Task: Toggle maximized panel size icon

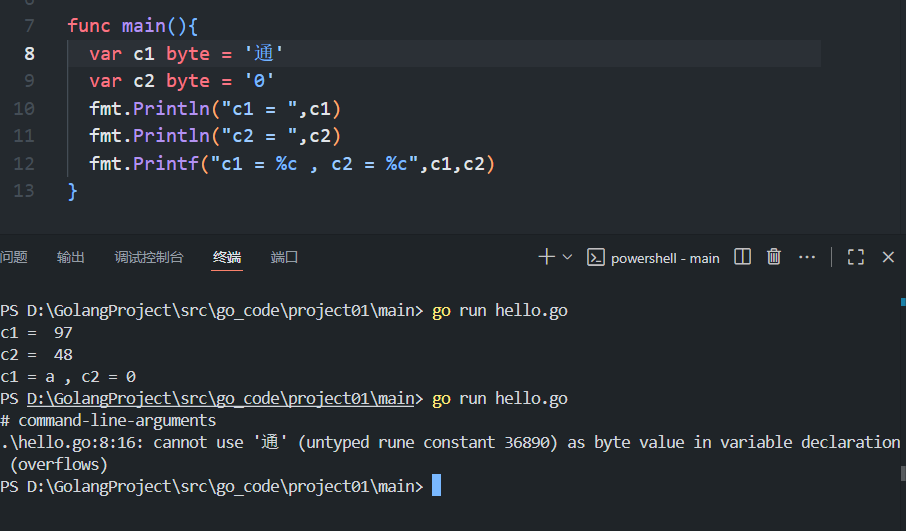Action: (855, 257)
